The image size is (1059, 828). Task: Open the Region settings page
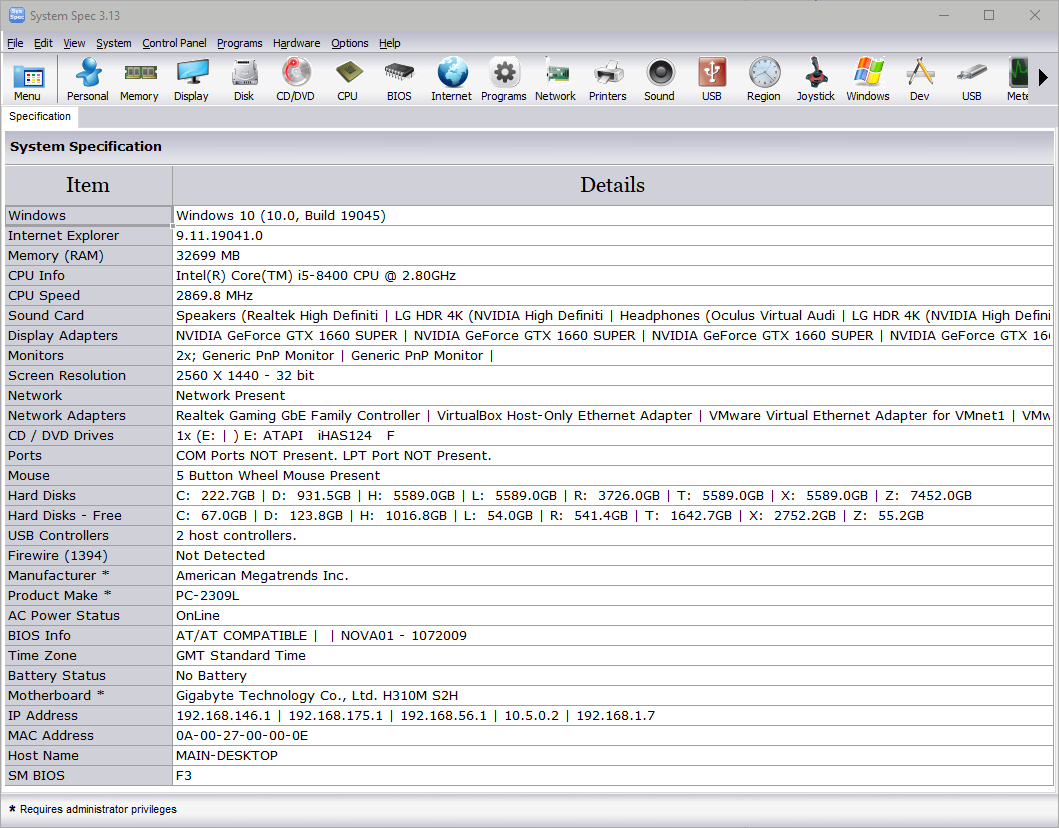click(763, 79)
